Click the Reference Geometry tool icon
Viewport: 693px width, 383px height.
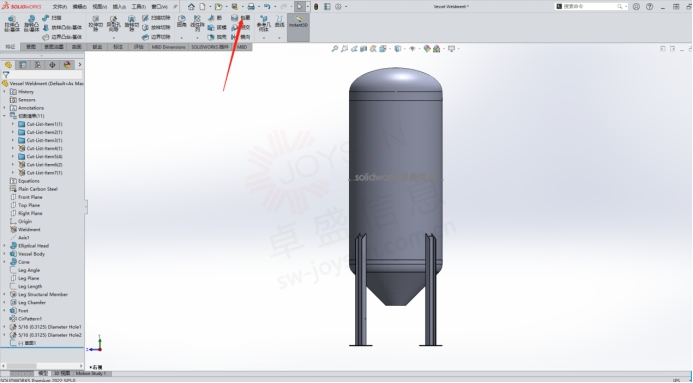pyautogui.click(x=263, y=23)
